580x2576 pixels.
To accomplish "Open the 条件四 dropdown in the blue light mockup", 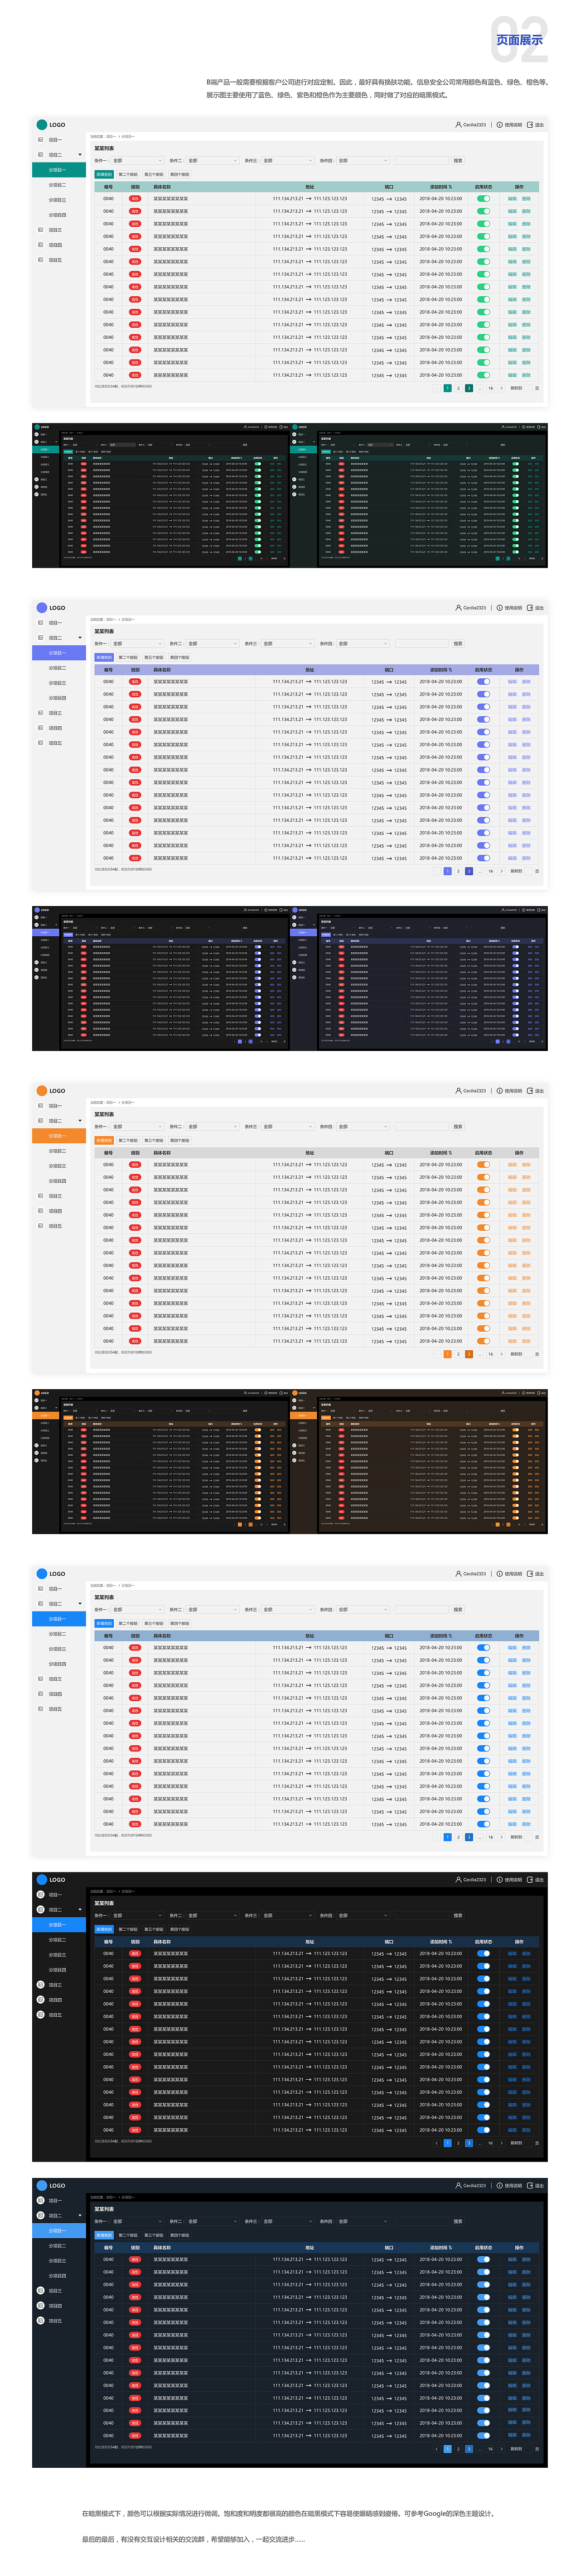I will (x=362, y=1610).
